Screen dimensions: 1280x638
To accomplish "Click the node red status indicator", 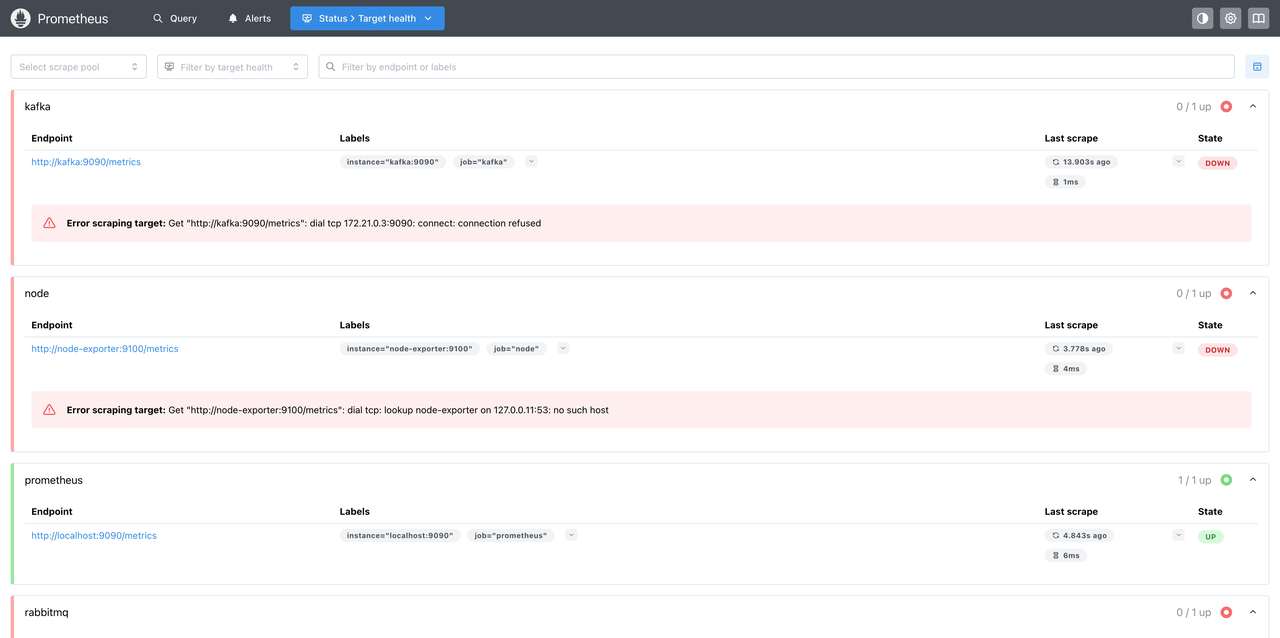I will click(1226, 294).
